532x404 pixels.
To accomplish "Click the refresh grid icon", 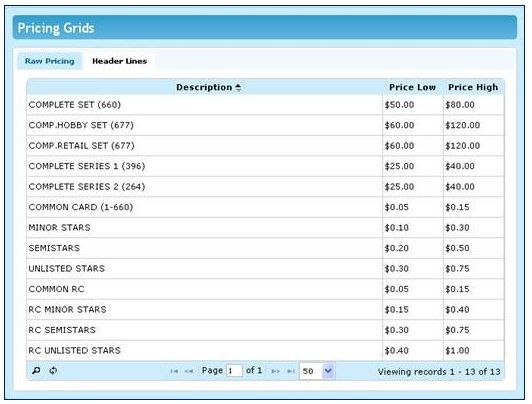I will click(x=53, y=370).
